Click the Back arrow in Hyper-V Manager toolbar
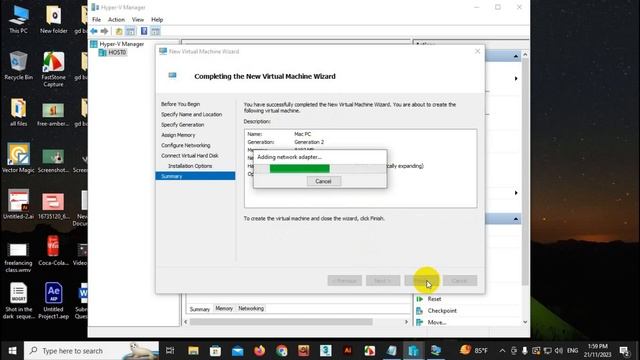 pos(94,31)
